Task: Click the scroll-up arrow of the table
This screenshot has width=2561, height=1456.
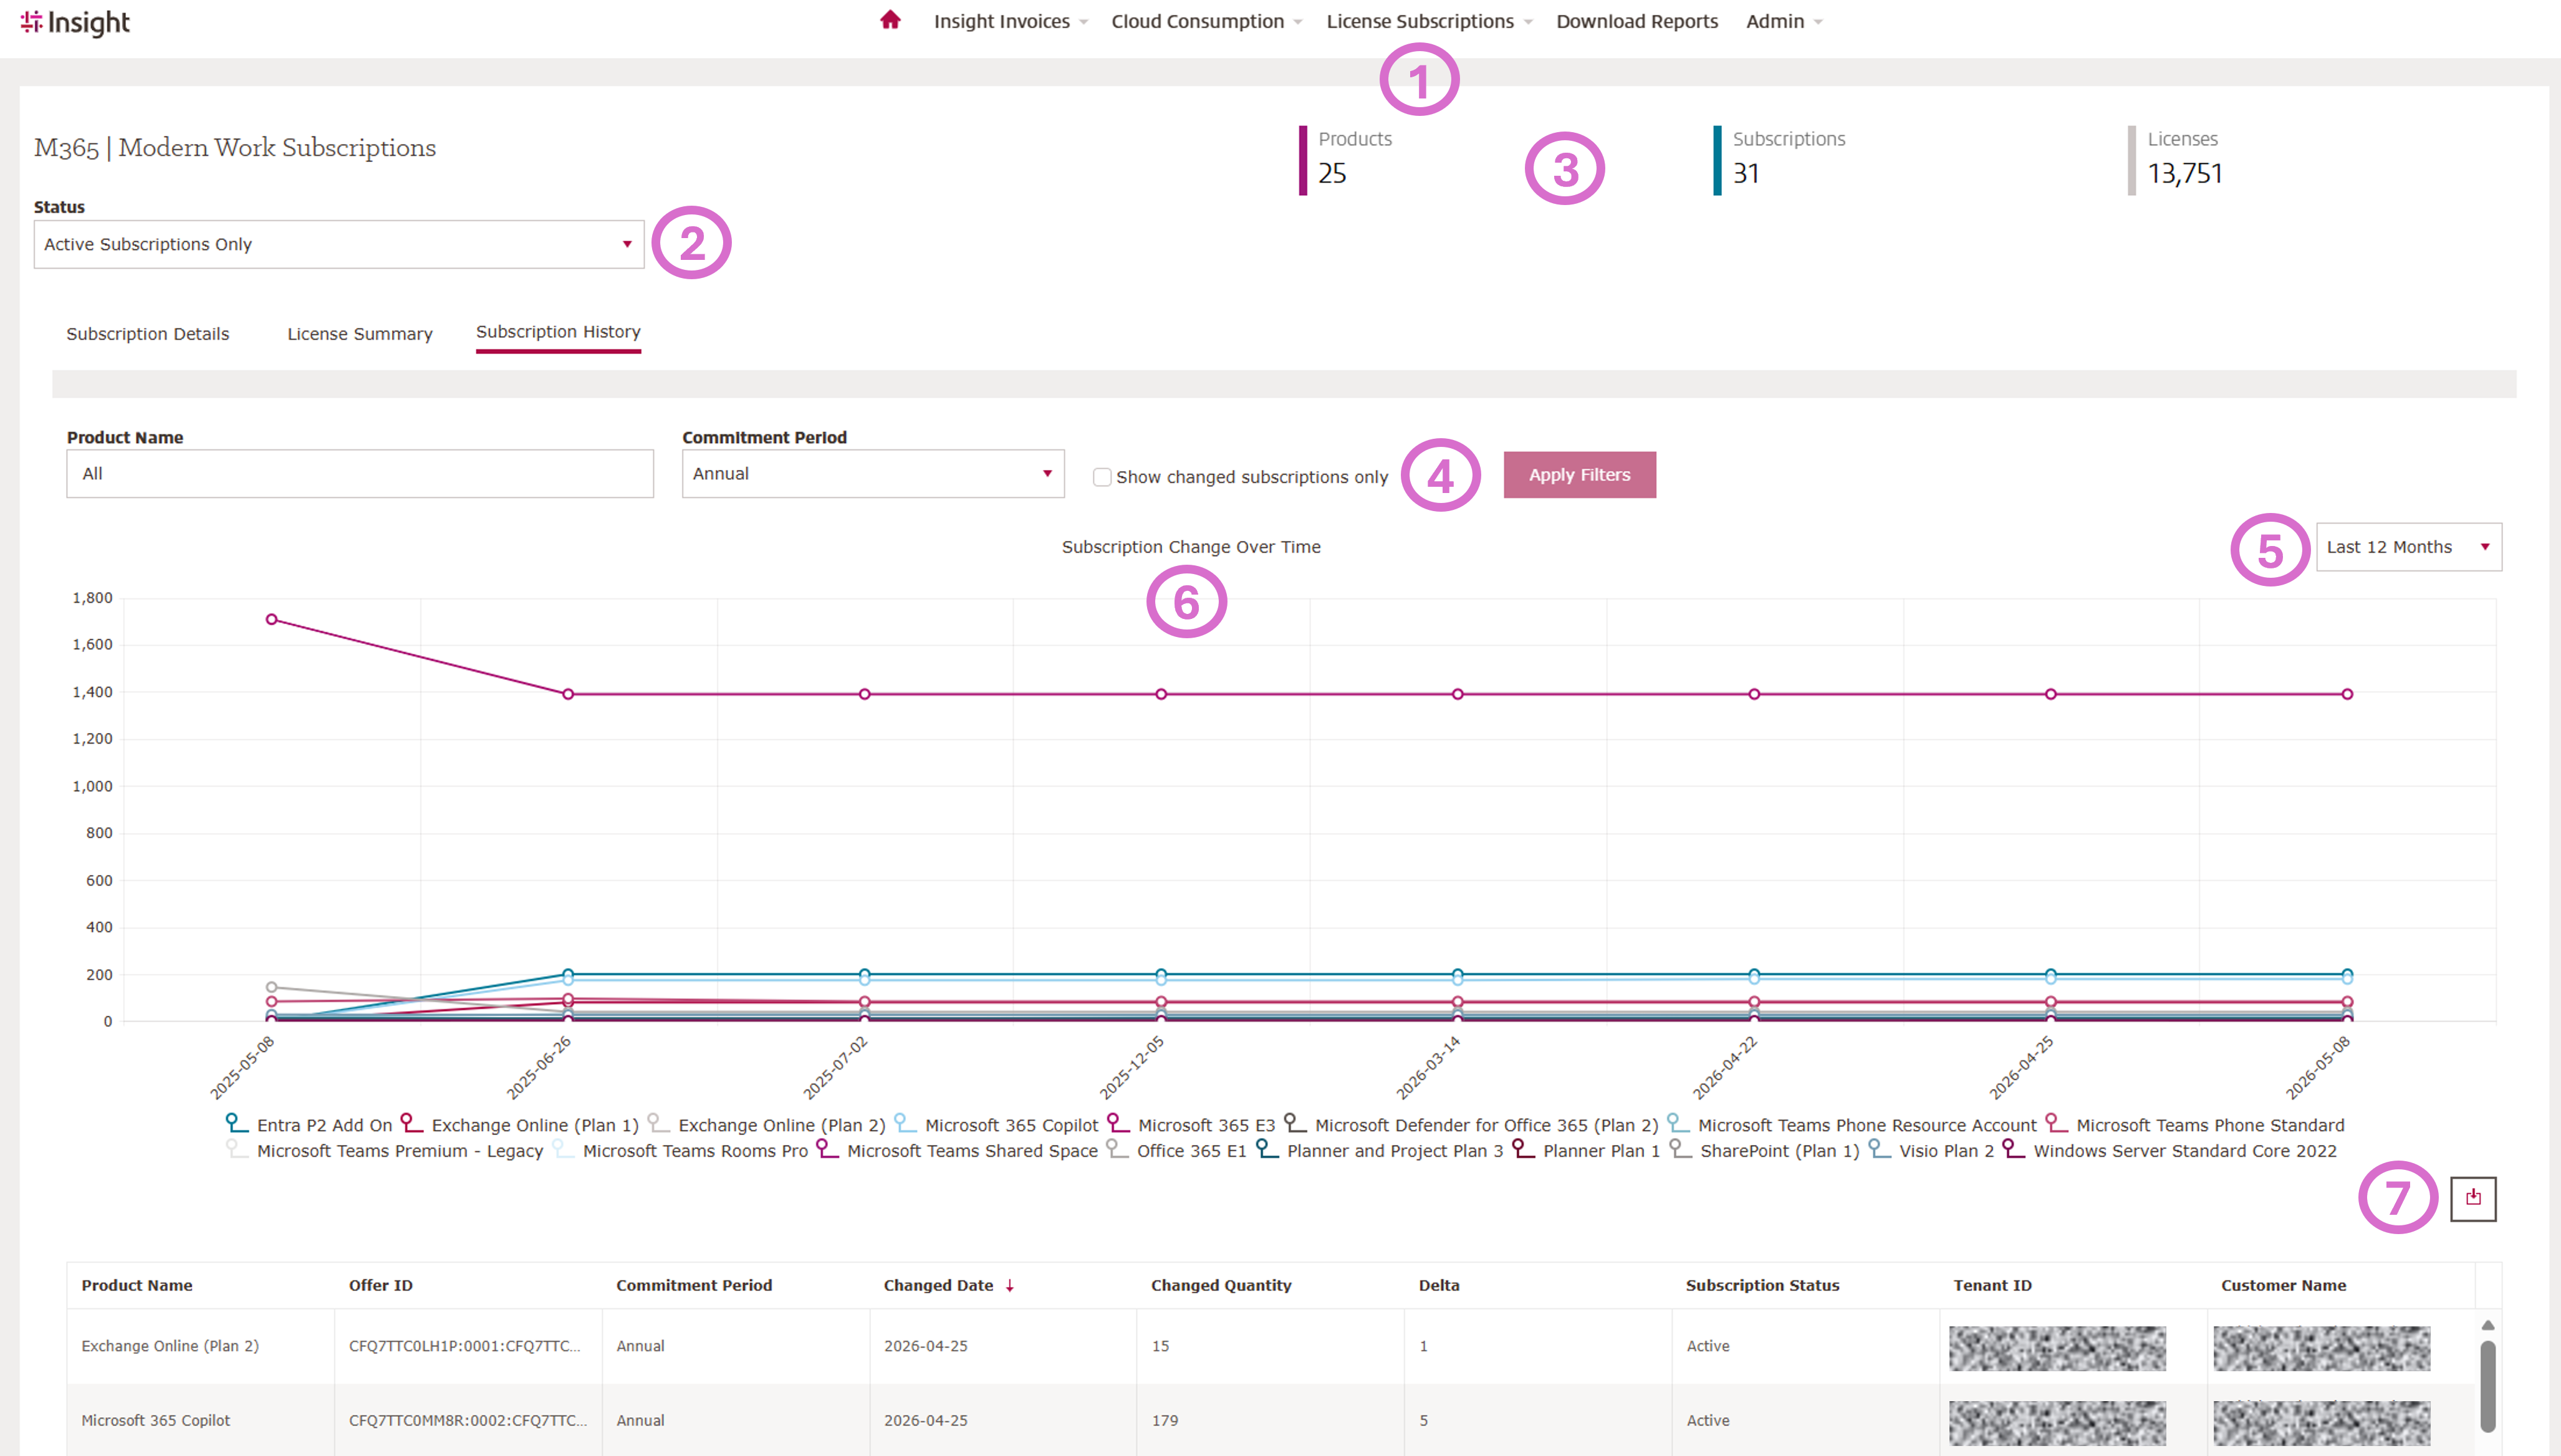Action: [x=2488, y=1325]
